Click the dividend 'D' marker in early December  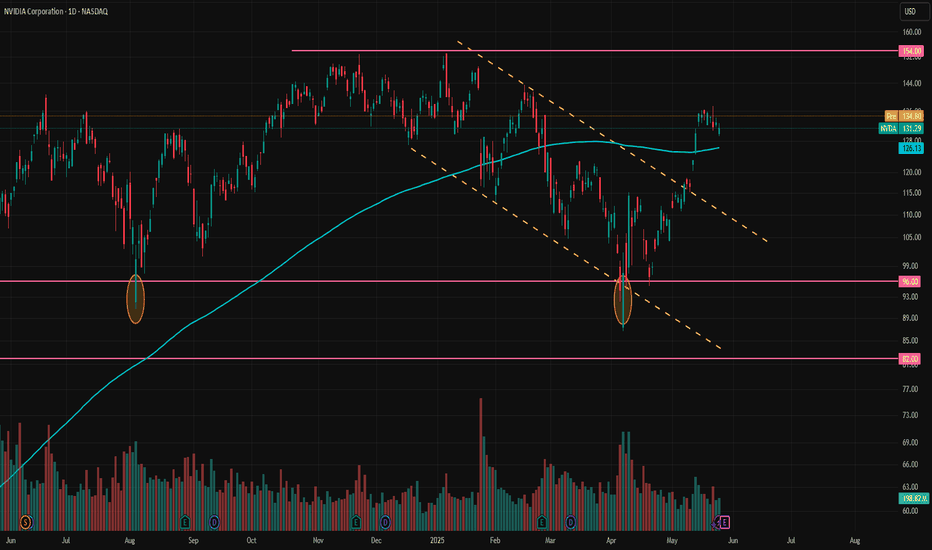(x=385, y=523)
